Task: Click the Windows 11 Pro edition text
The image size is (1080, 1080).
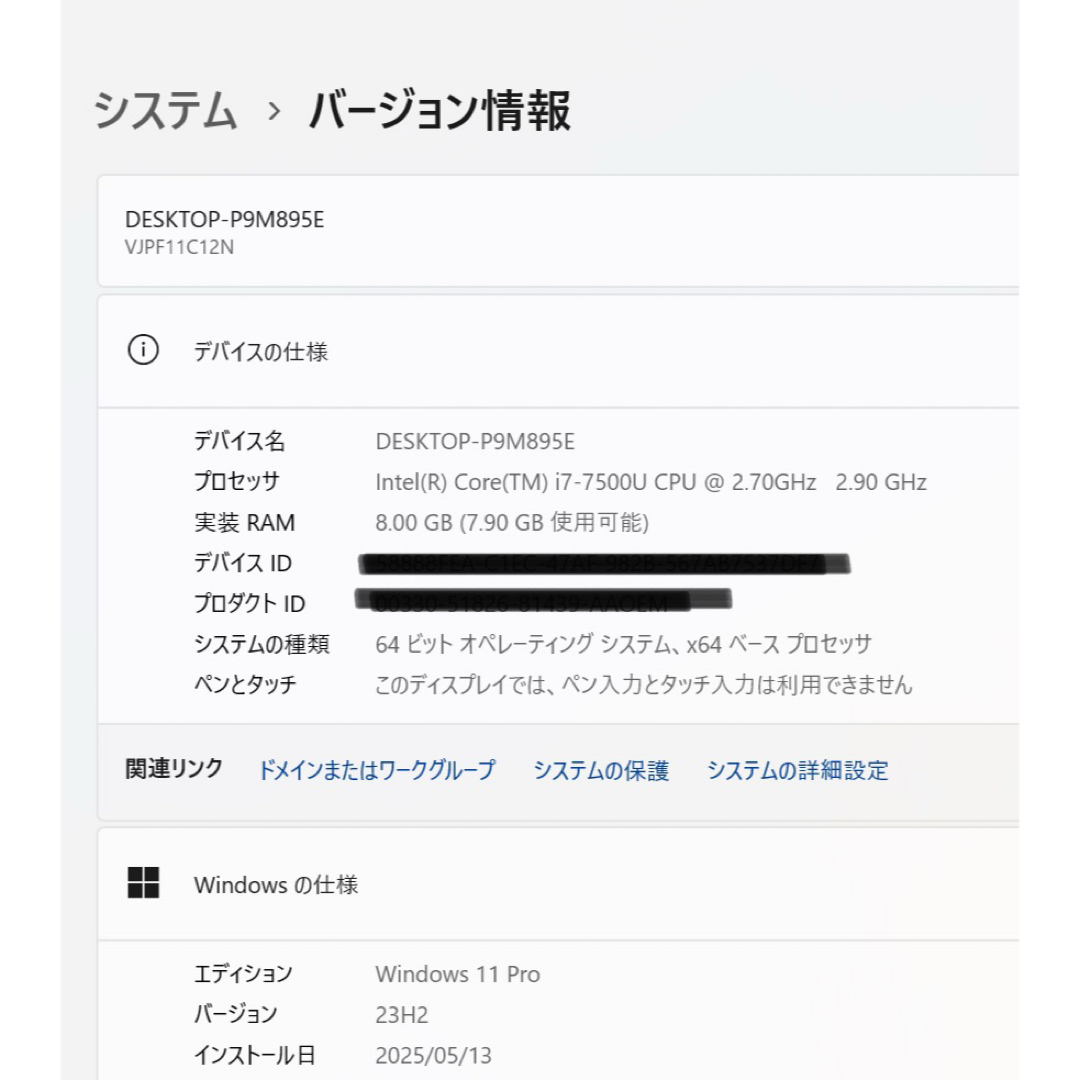Action: point(457,974)
